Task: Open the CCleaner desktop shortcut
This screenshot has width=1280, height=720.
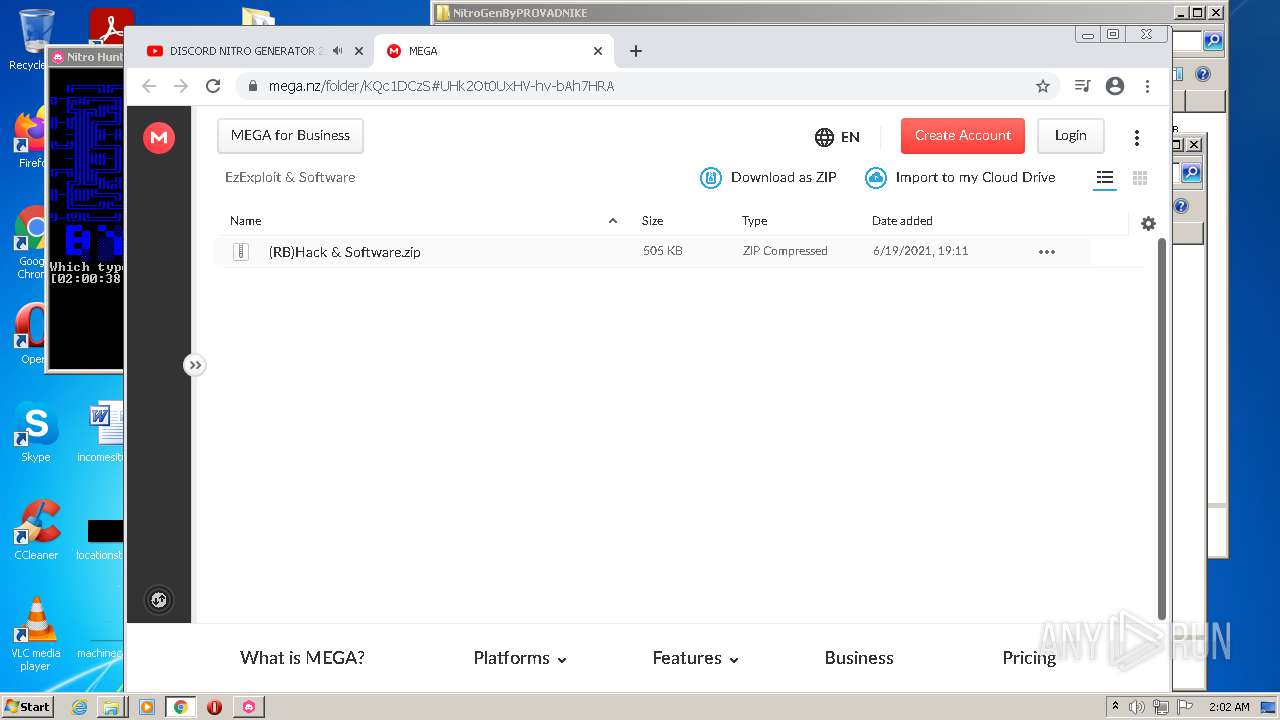Action: 36,531
